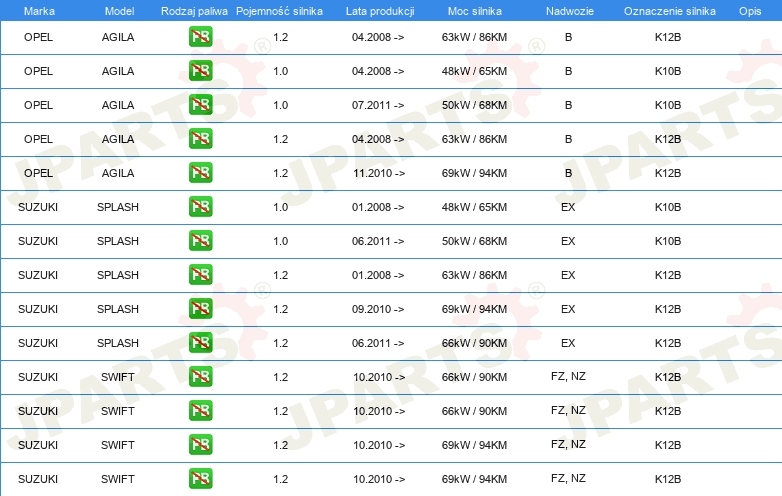Click "01.2008 ->" in the Splash 48kW row
The height and width of the screenshot is (496, 782).
coord(378,207)
